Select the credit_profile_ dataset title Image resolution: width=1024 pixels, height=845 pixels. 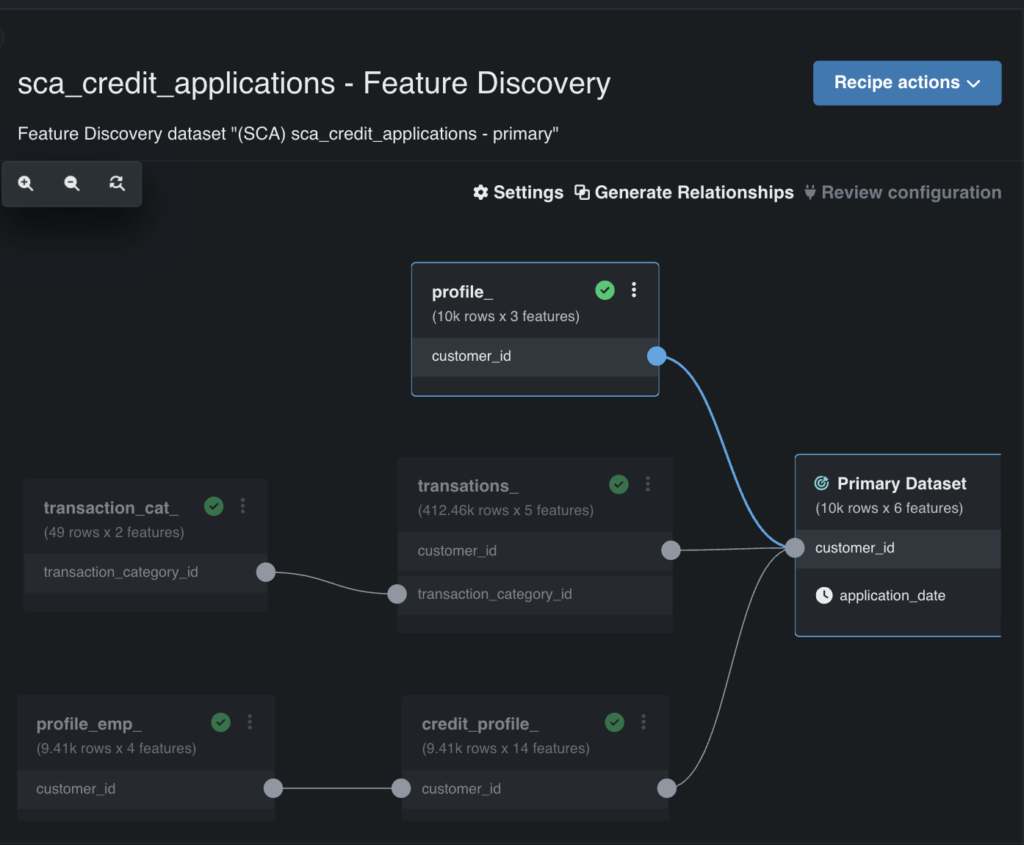[x=481, y=724]
